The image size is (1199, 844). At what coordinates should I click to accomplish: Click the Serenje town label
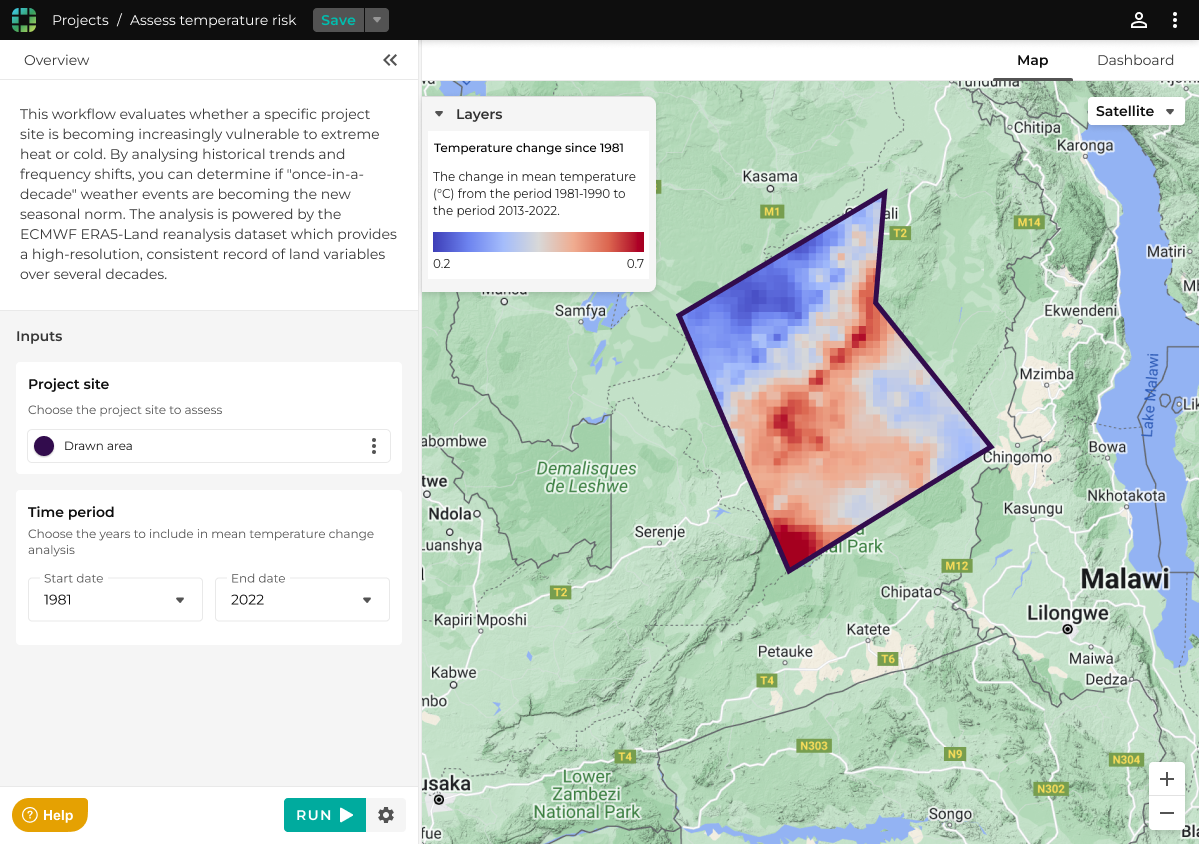(x=659, y=531)
